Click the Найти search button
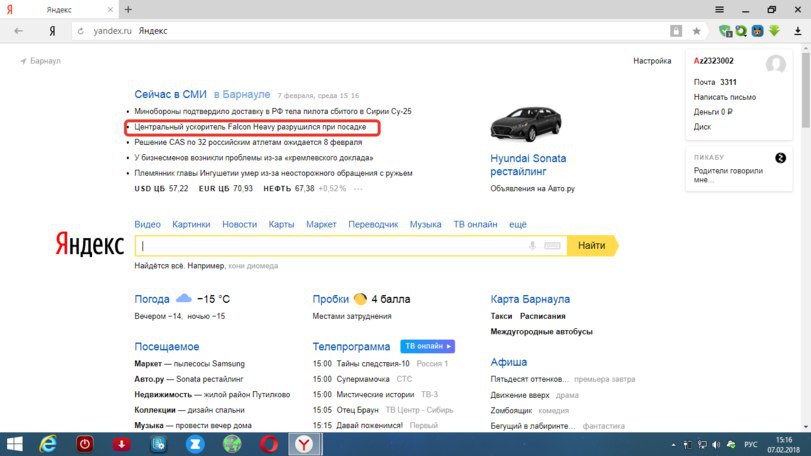The width and height of the screenshot is (811, 456). 592,246
